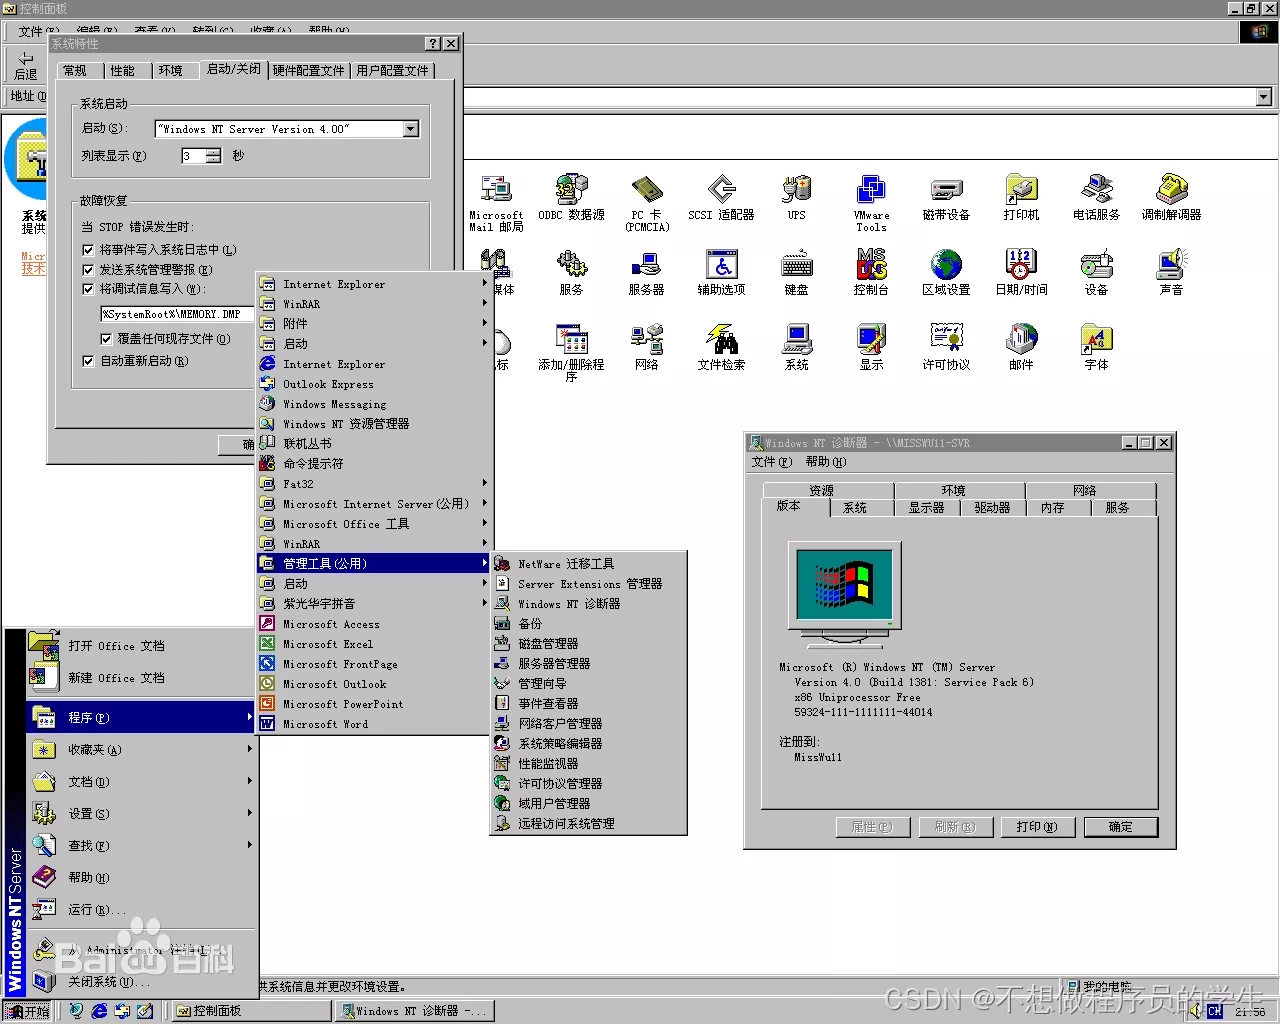Launch Microsoft Word from programs menu

(x=374, y=724)
